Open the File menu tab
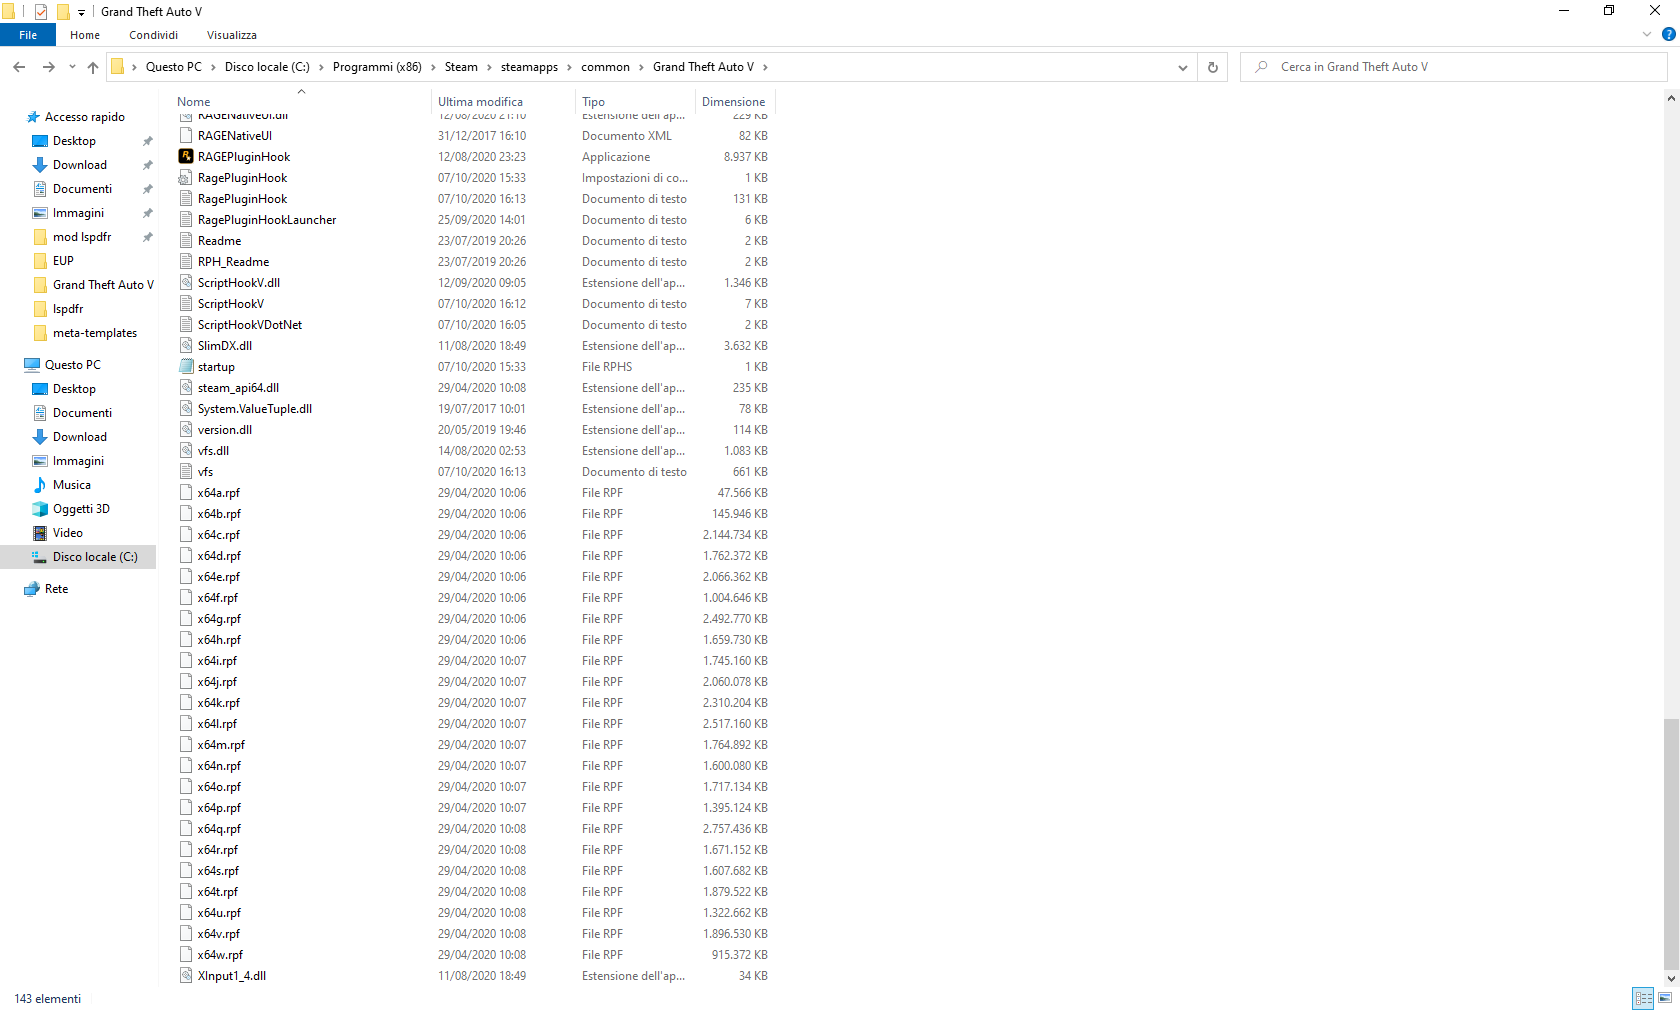The width and height of the screenshot is (1680, 1010). pyautogui.click(x=28, y=35)
